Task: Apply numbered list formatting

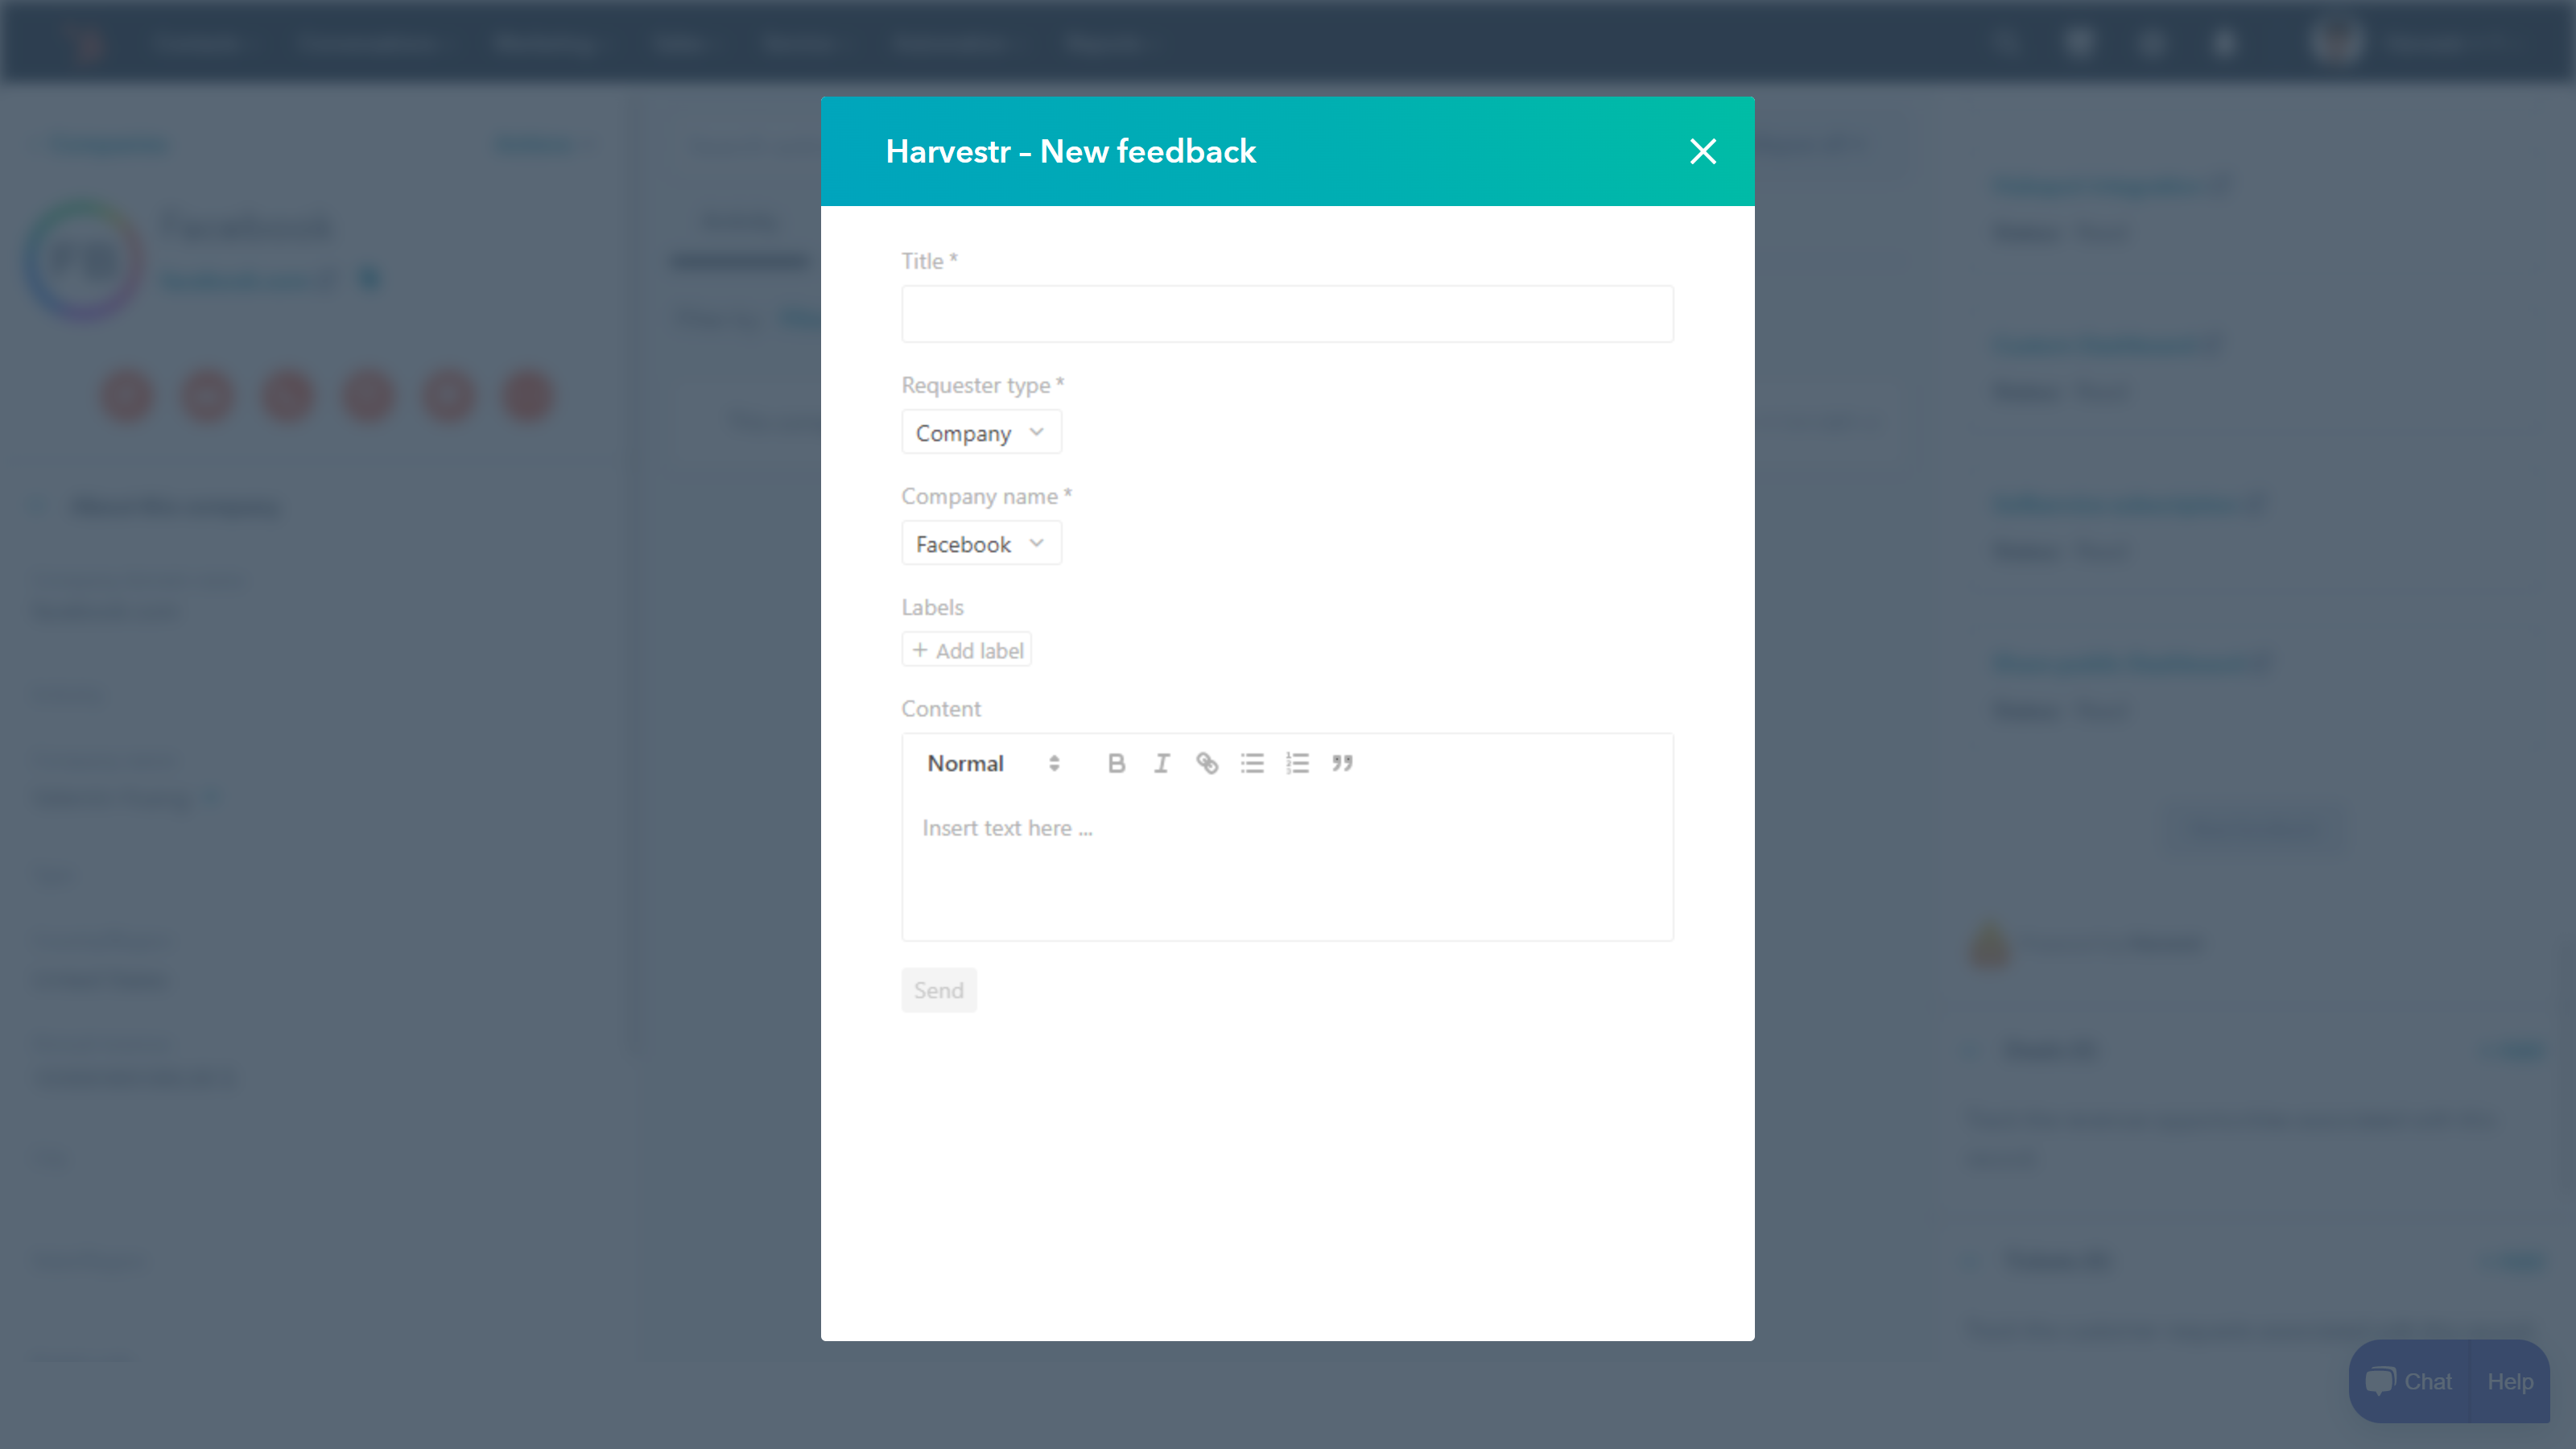Action: pos(1297,763)
